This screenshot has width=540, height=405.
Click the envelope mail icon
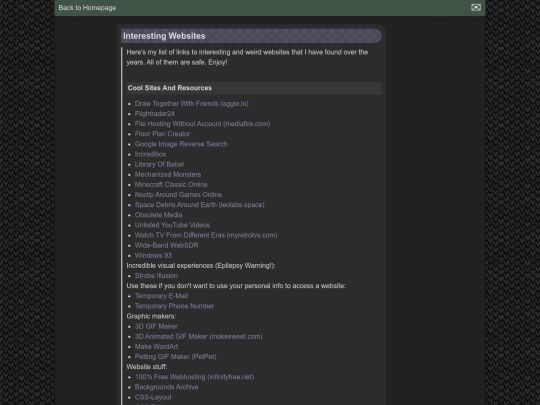(476, 7)
